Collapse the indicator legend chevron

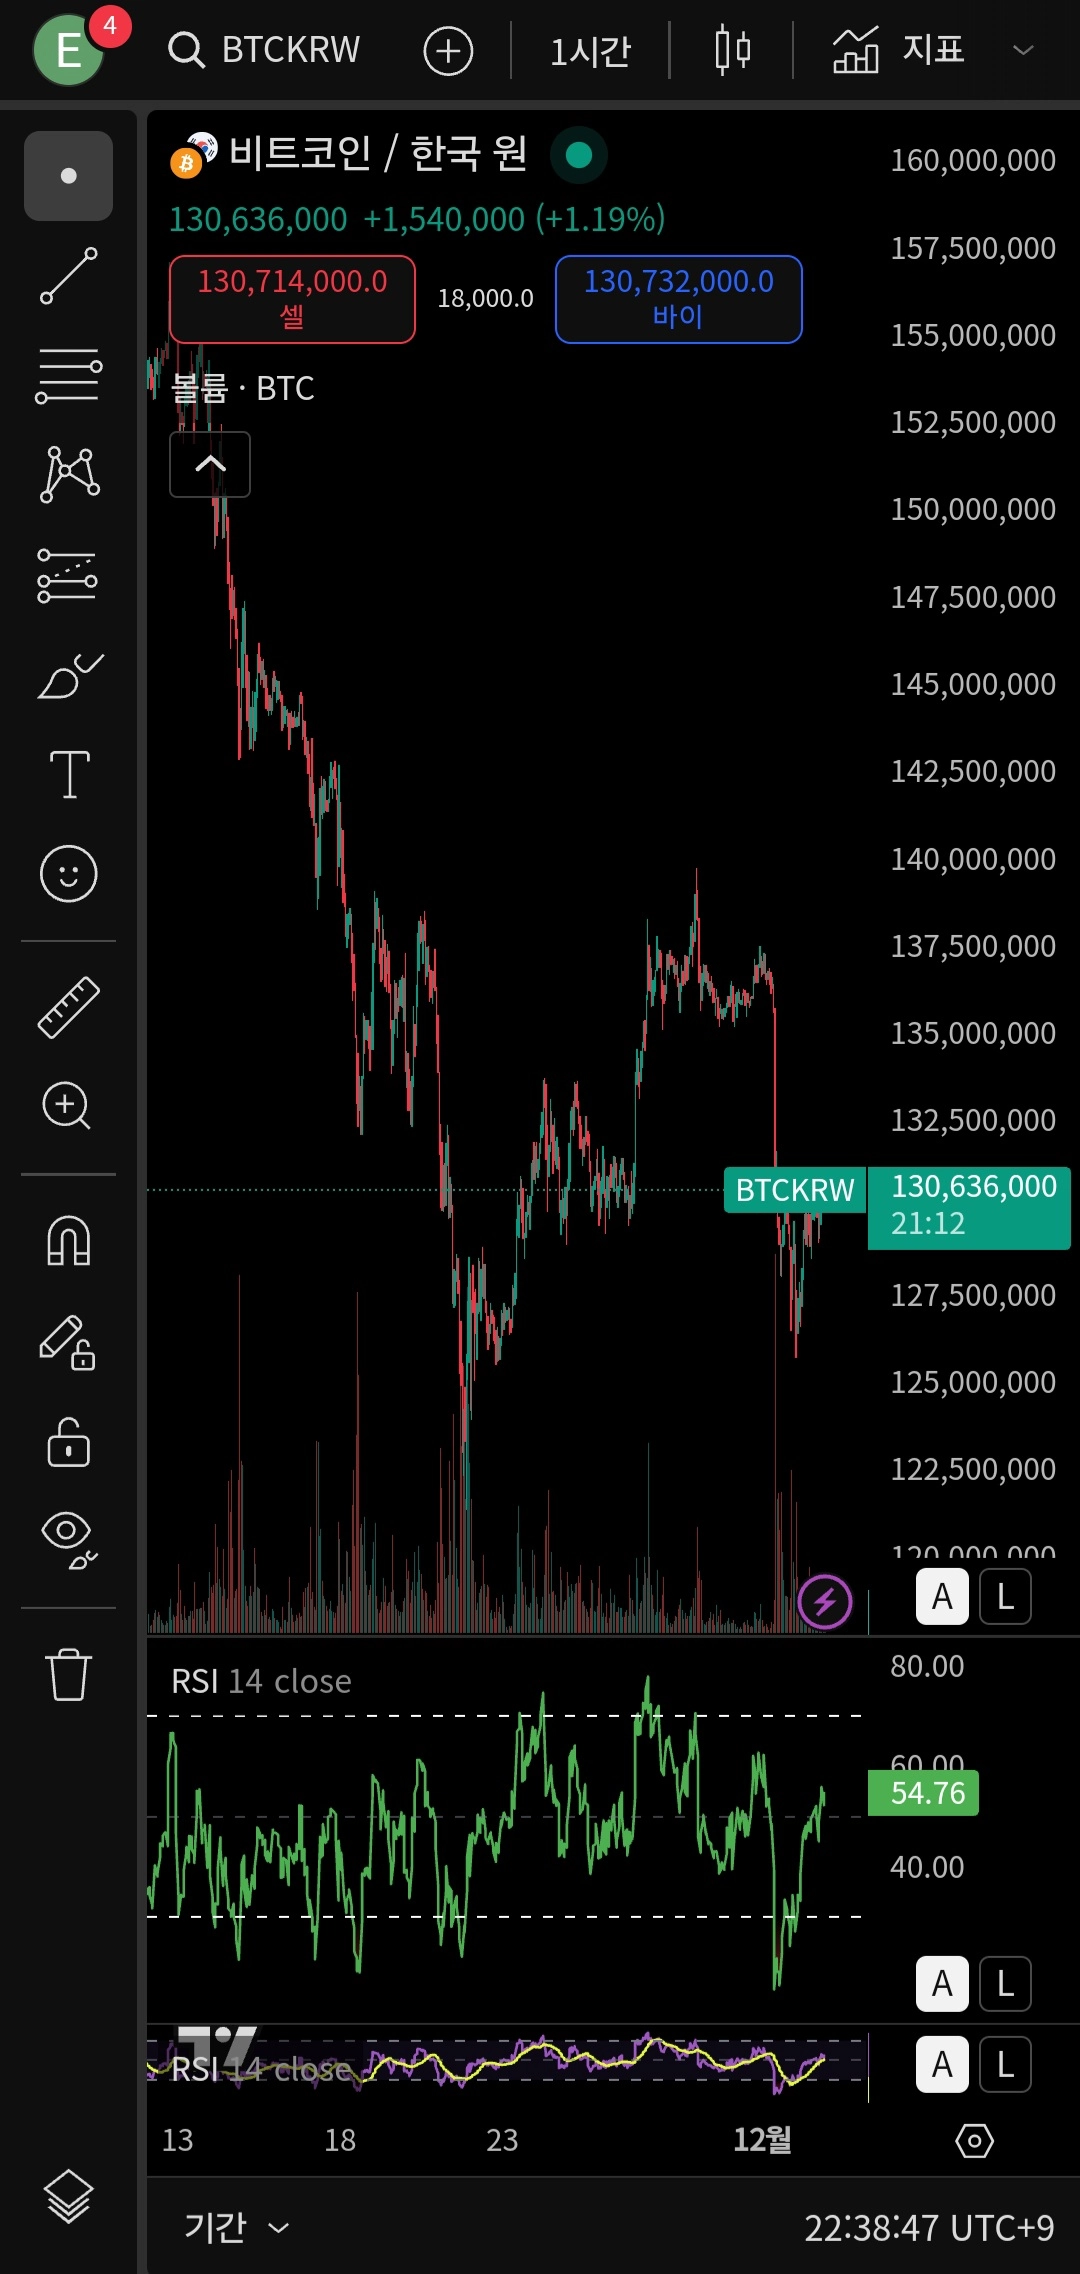[210, 464]
